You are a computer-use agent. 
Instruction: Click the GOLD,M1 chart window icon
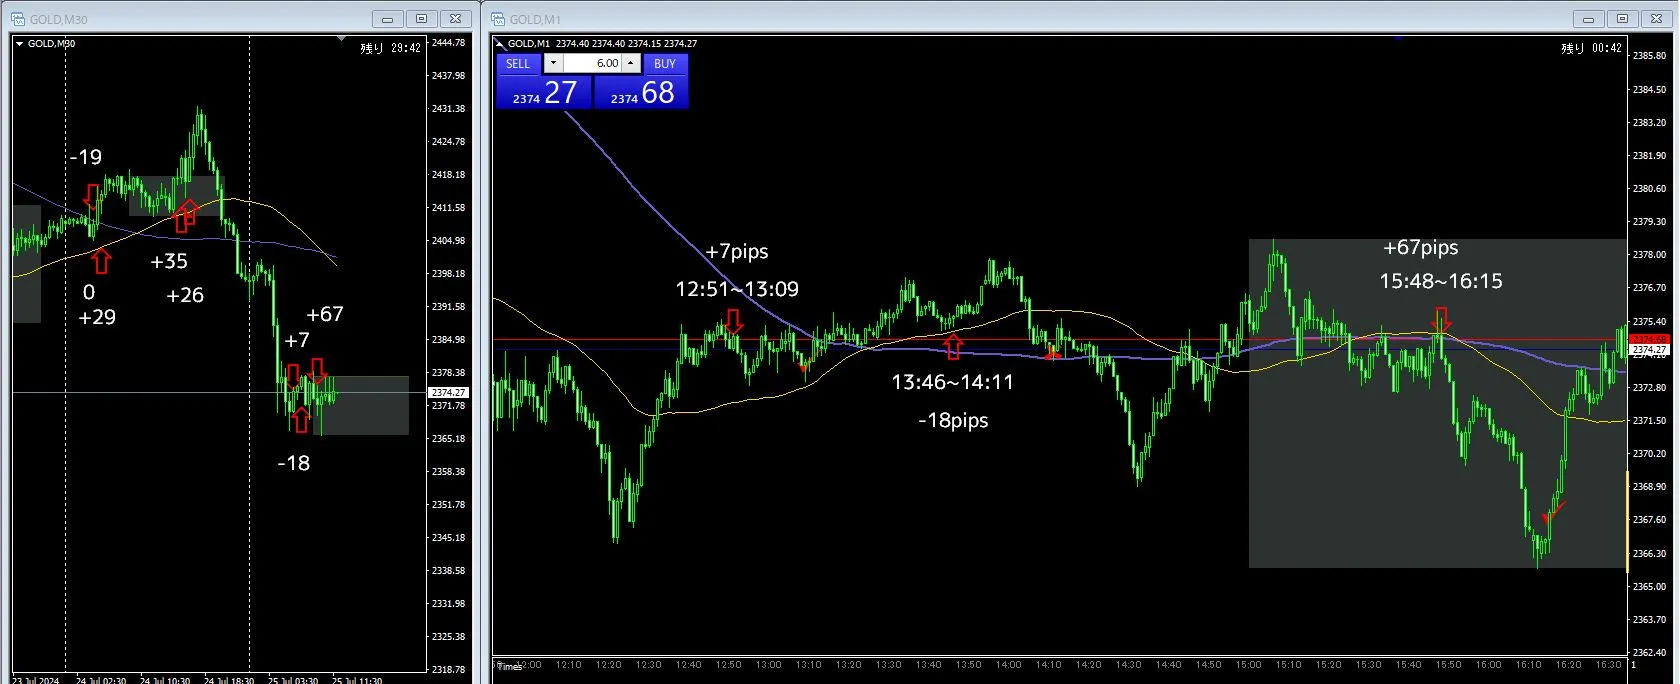coord(498,19)
